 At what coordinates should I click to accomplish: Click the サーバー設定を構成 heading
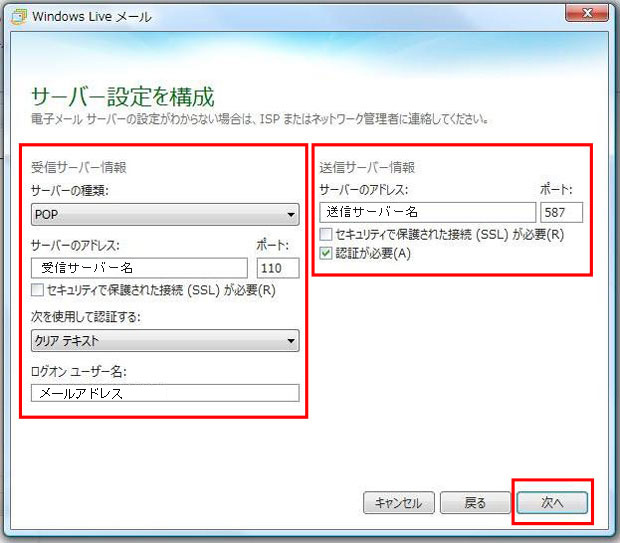(x=123, y=97)
